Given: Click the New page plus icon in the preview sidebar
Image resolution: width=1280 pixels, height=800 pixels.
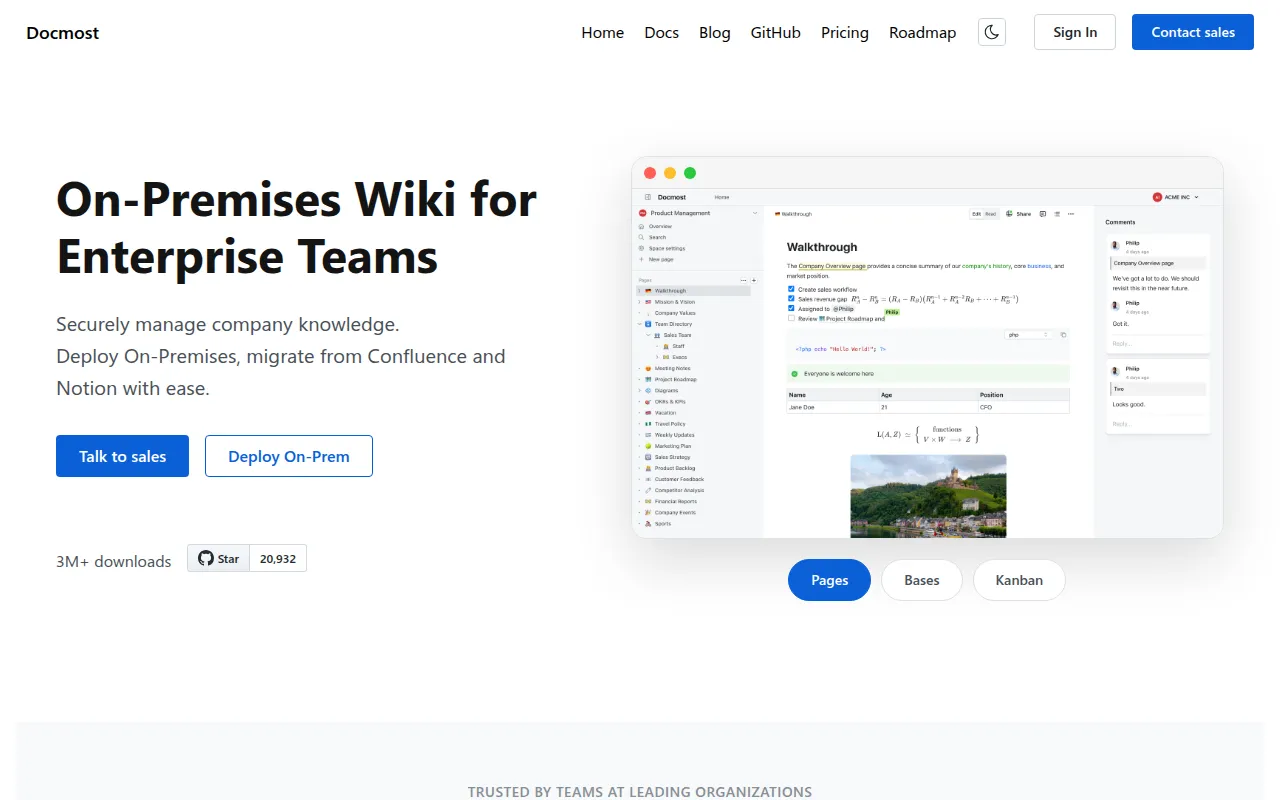Looking at the screenshot, I should coord(642,259).
